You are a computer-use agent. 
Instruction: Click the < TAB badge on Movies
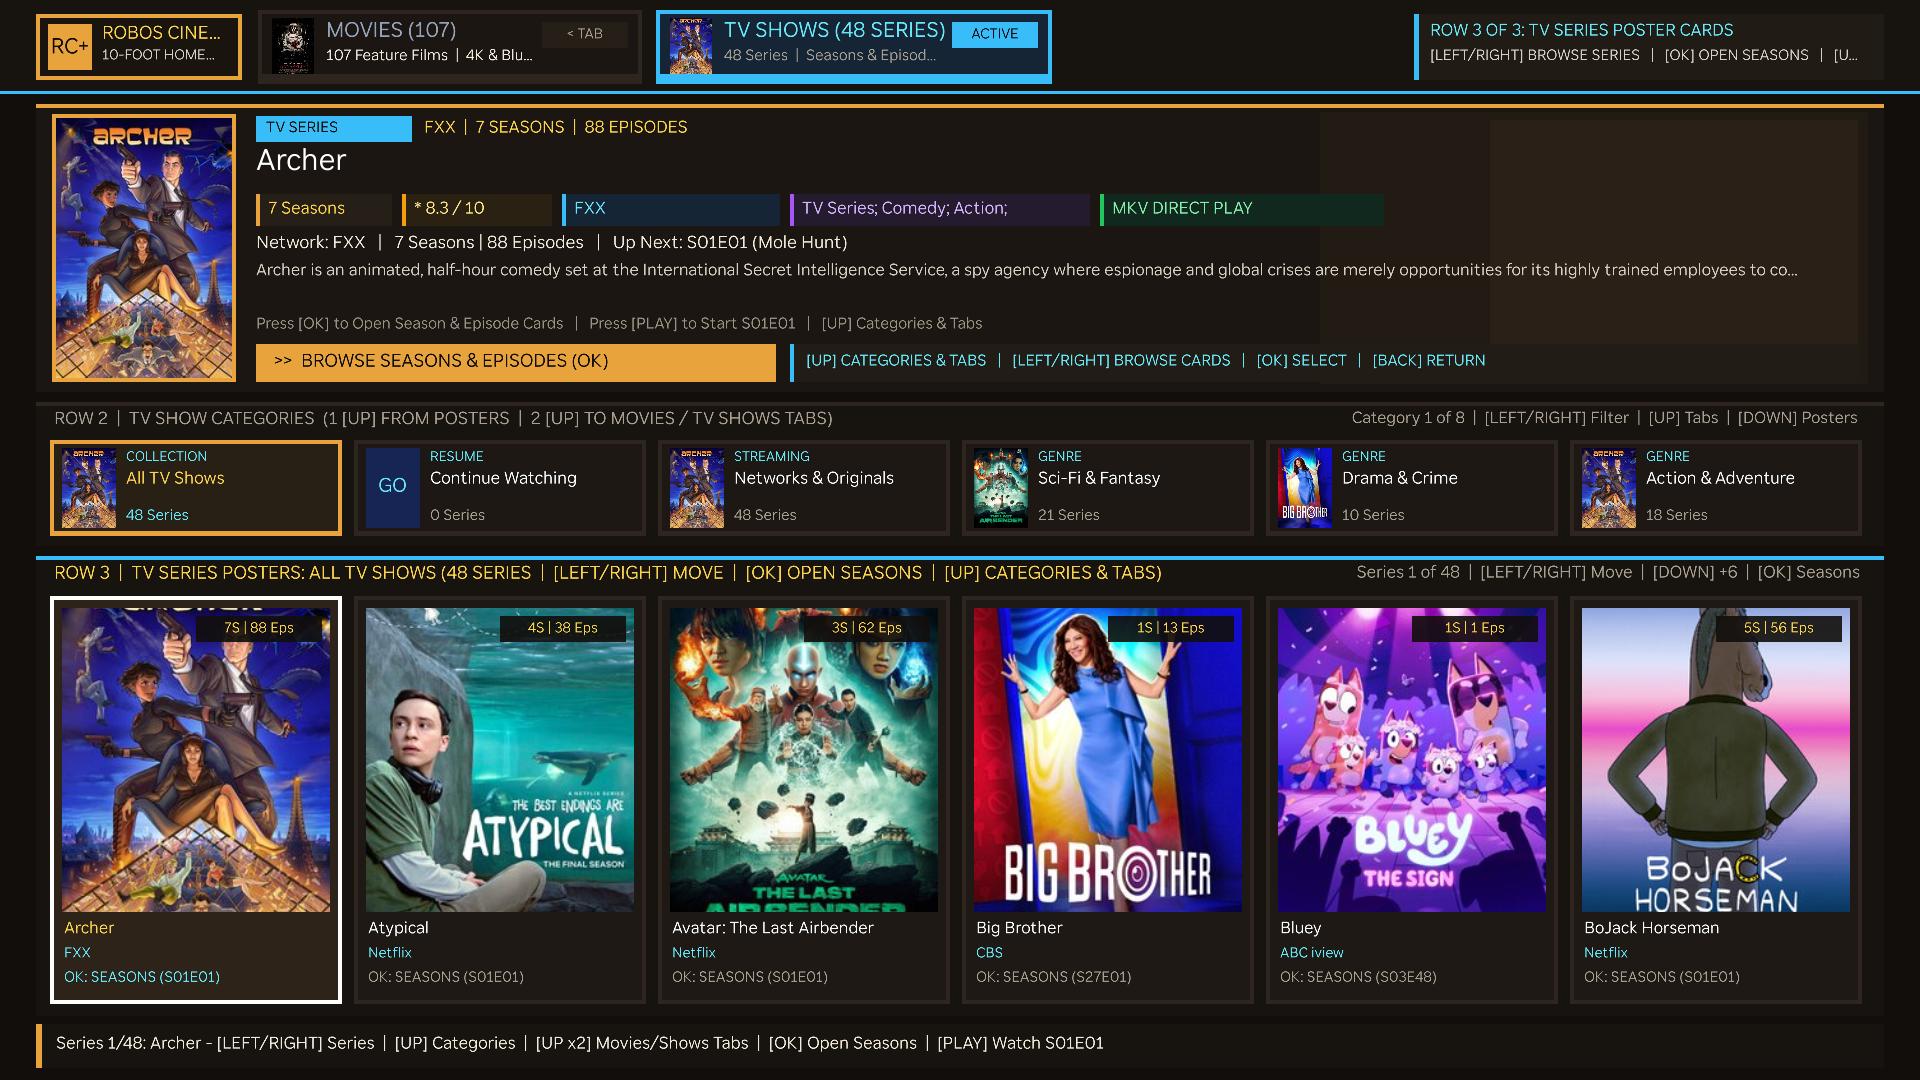tap(585, 34)
